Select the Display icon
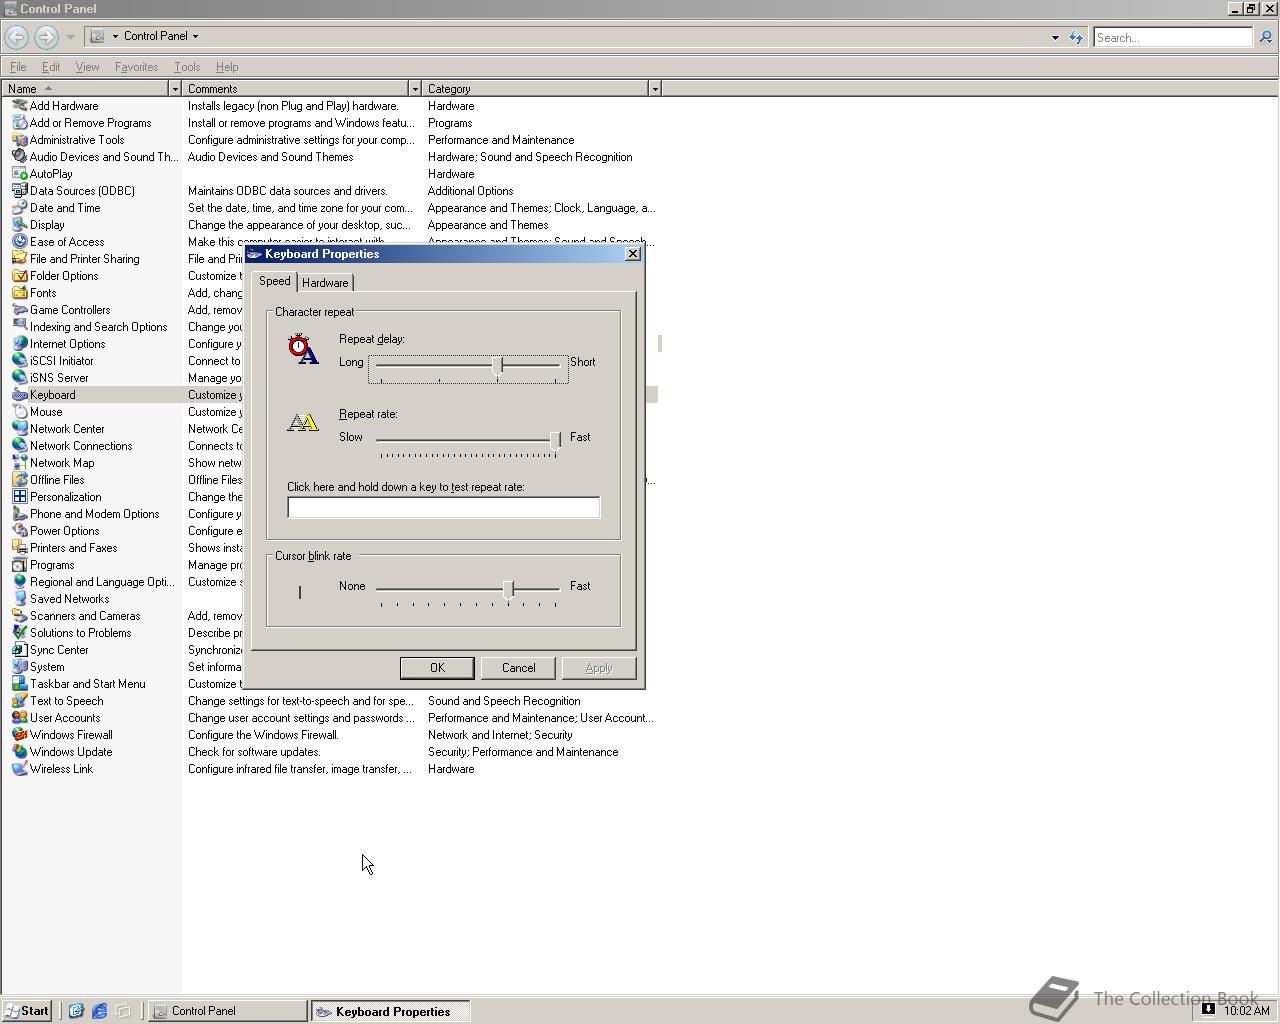1280x1024 pixels. coord(19,225)
